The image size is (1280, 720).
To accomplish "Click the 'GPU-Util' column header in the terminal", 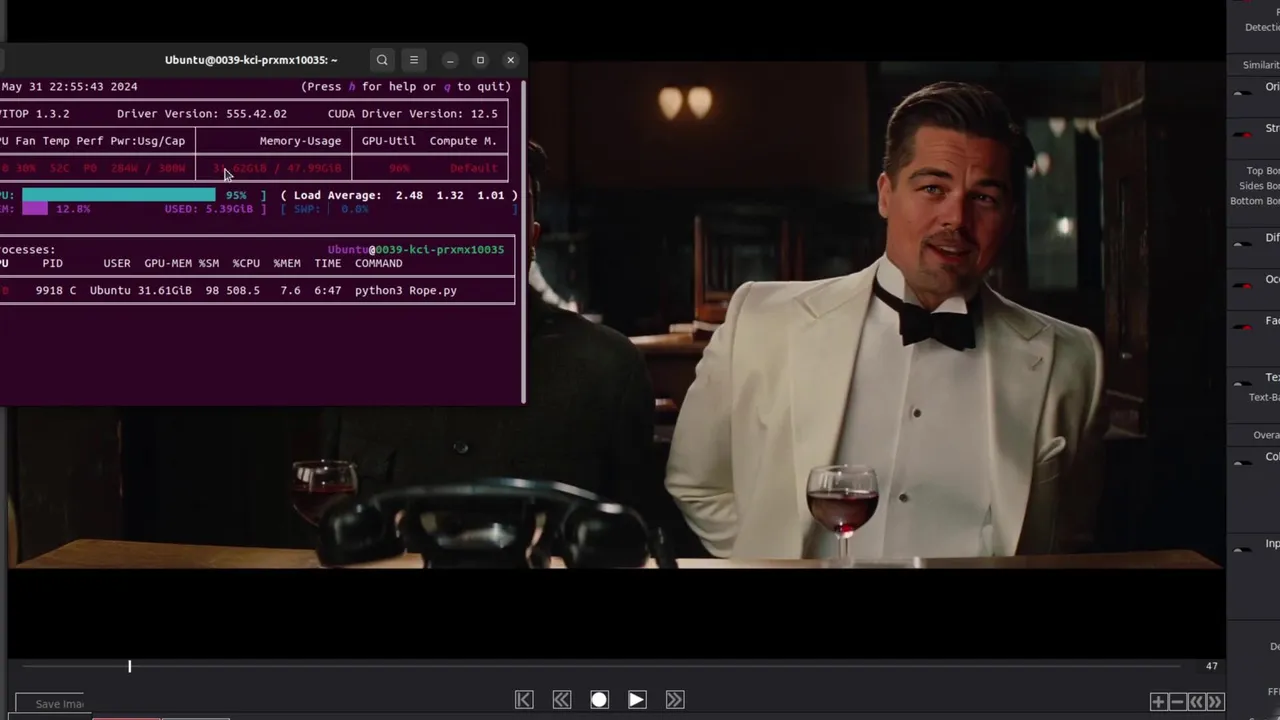I will (x=388, y=141).
